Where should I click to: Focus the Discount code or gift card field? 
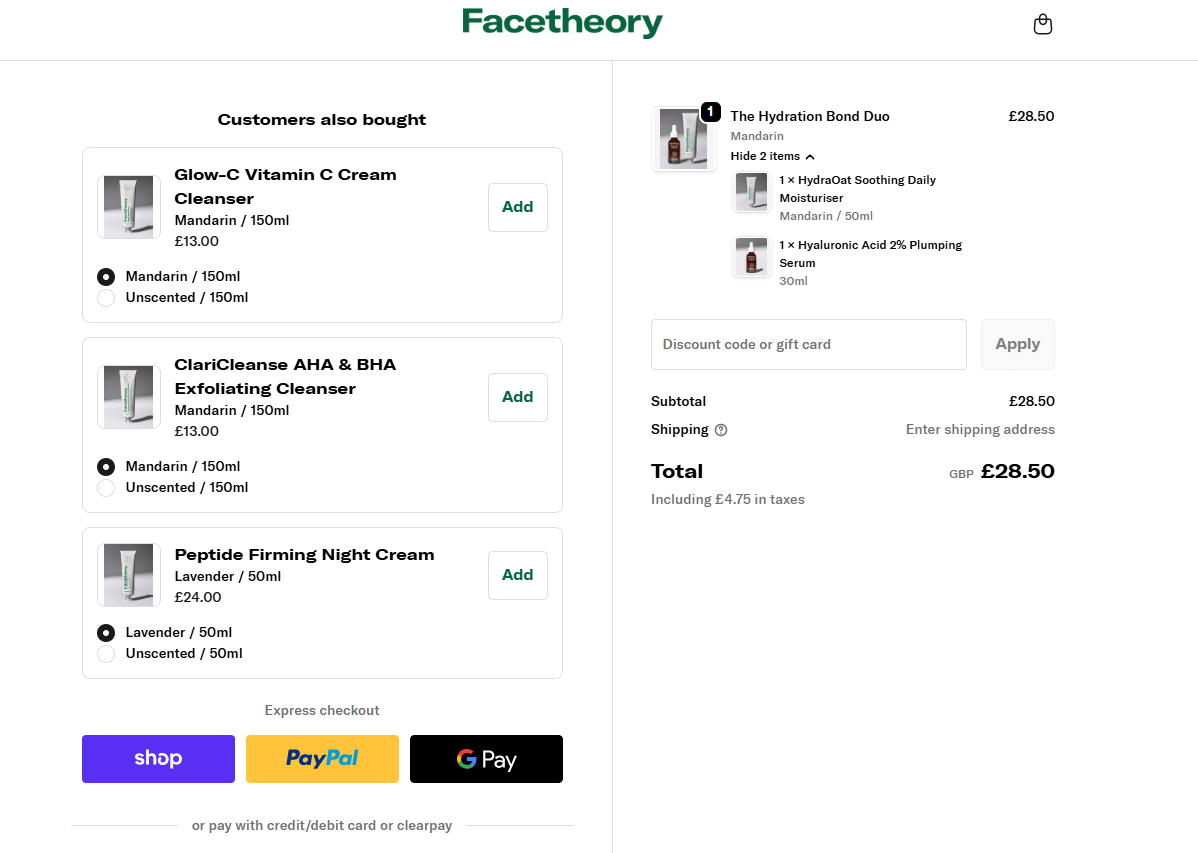pyautogui.click(x=808, y=345)
